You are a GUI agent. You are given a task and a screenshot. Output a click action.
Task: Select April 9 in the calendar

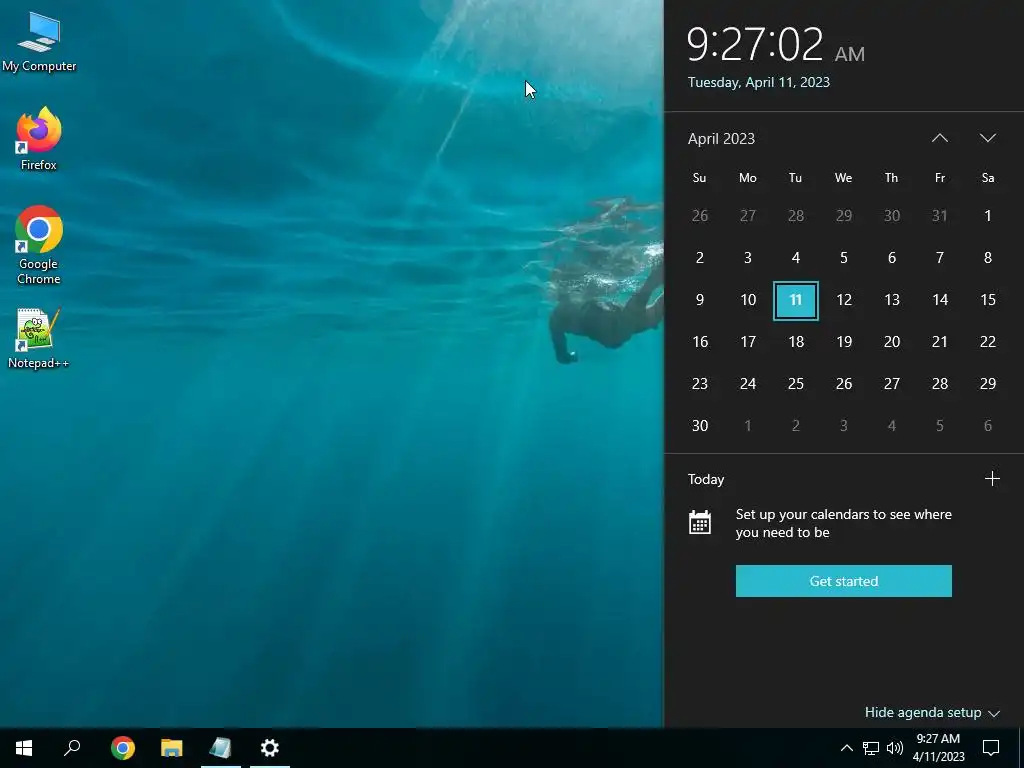click(x=699, y=300)
